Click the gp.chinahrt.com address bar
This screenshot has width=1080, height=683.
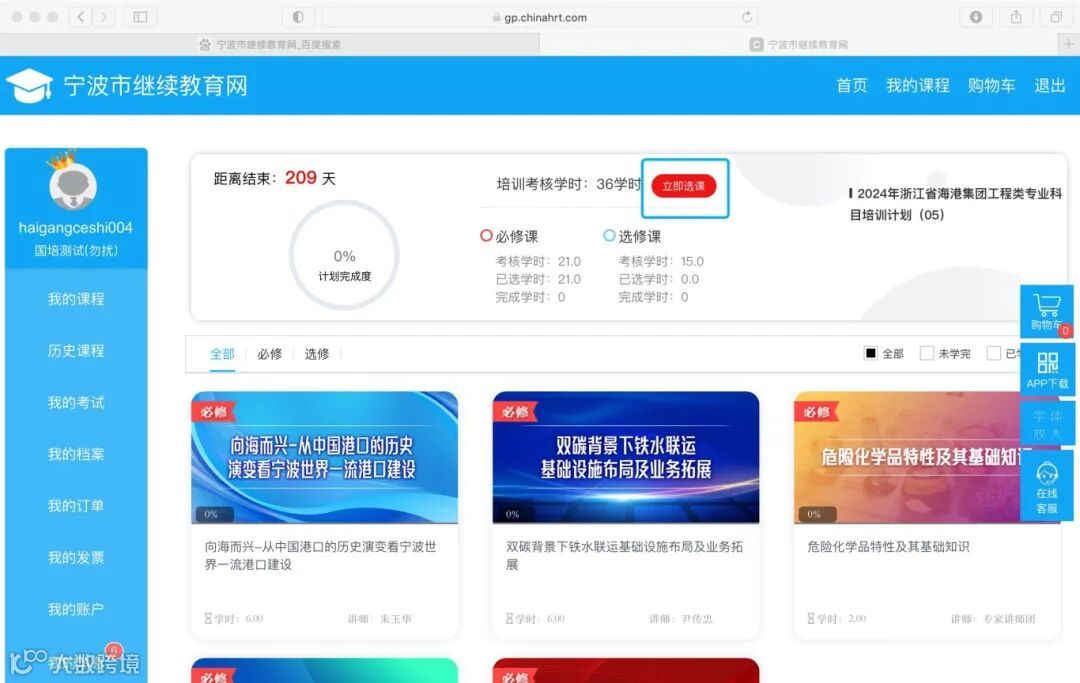click(539, 17)
